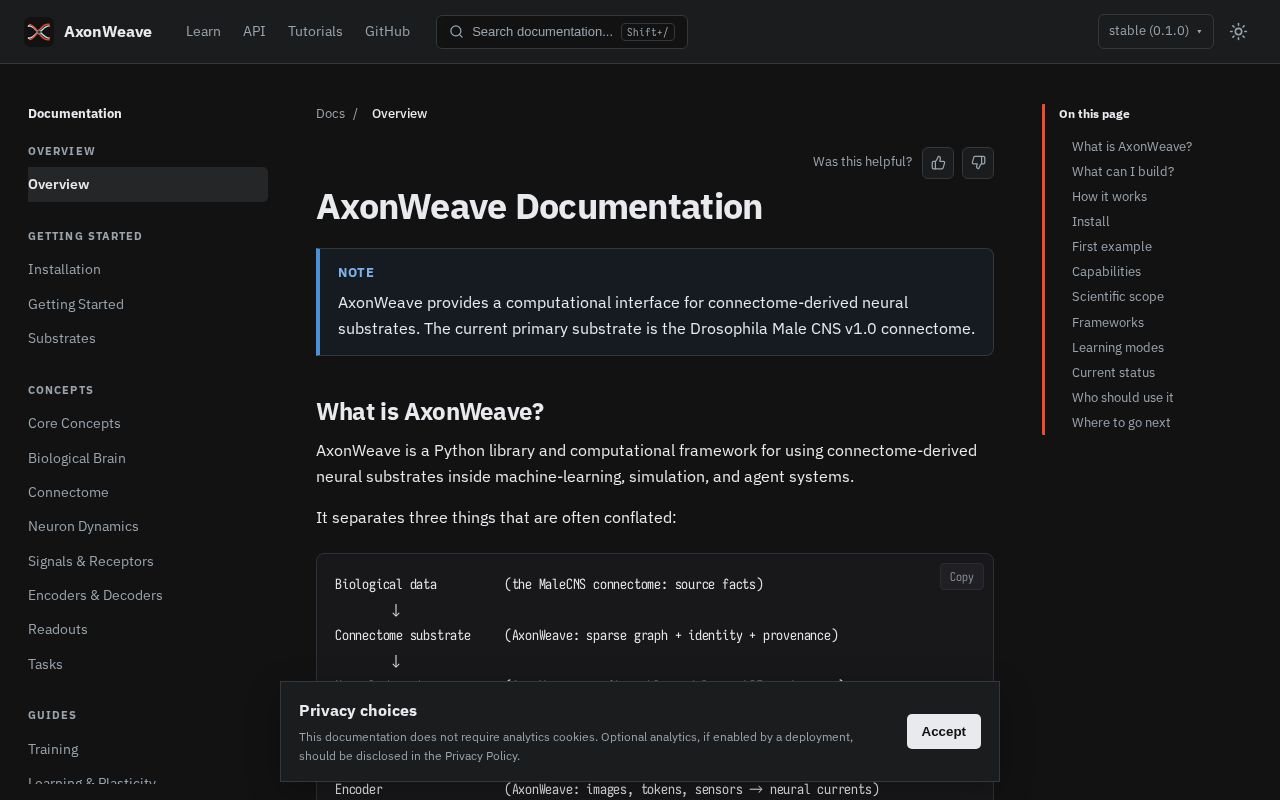This screenshot has height=800, width=1280.
Task: Click the thumbs up helpful icon
Action: point(938,163)
